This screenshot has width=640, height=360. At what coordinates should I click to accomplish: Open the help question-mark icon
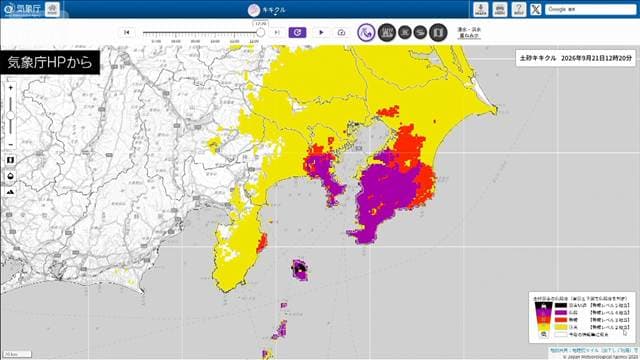(x=518, y=9)
